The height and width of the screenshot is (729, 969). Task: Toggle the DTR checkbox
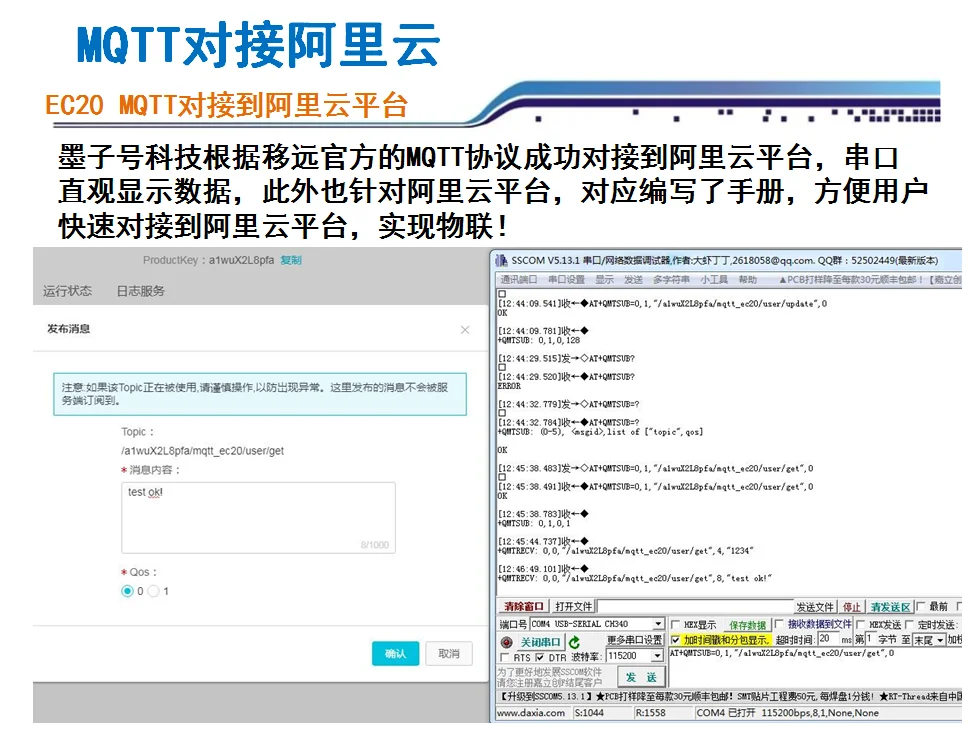click(540, 657)
